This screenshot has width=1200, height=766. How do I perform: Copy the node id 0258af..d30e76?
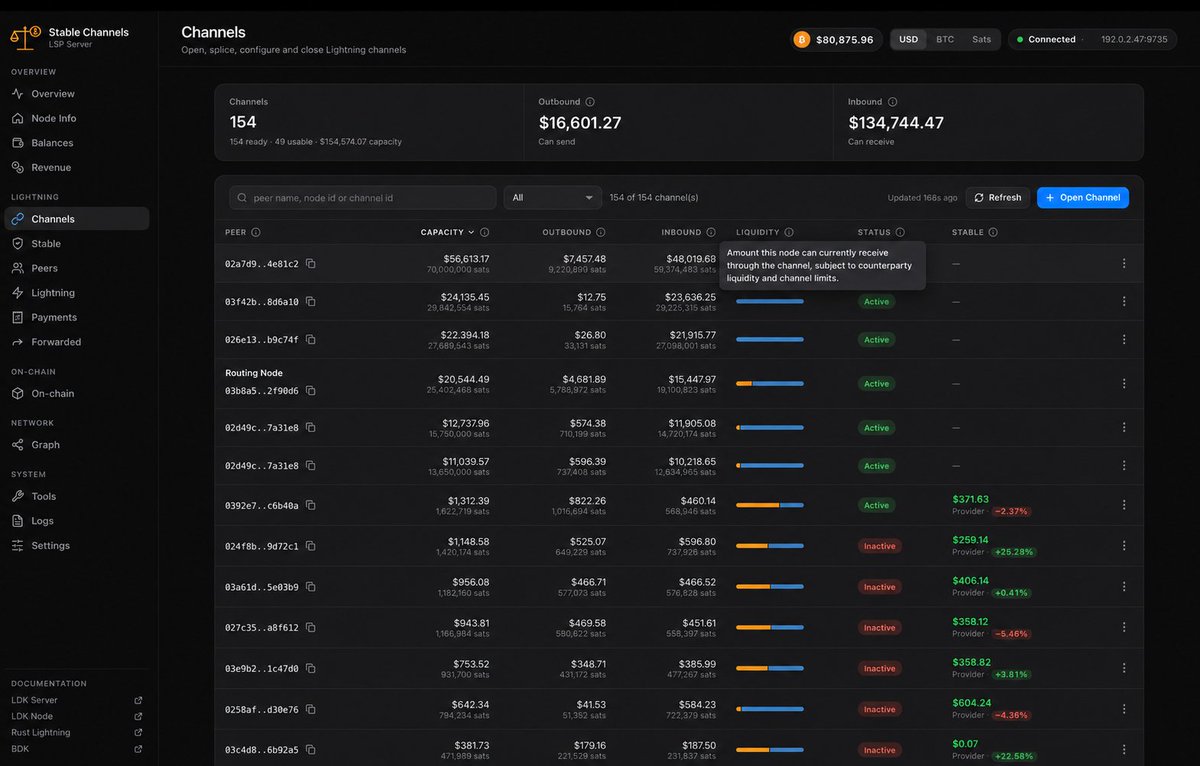point(311,710)
